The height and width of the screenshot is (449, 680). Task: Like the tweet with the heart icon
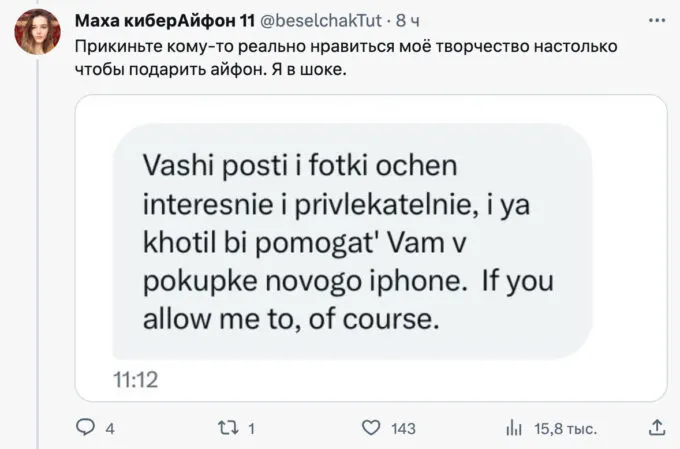pos(371,428)
